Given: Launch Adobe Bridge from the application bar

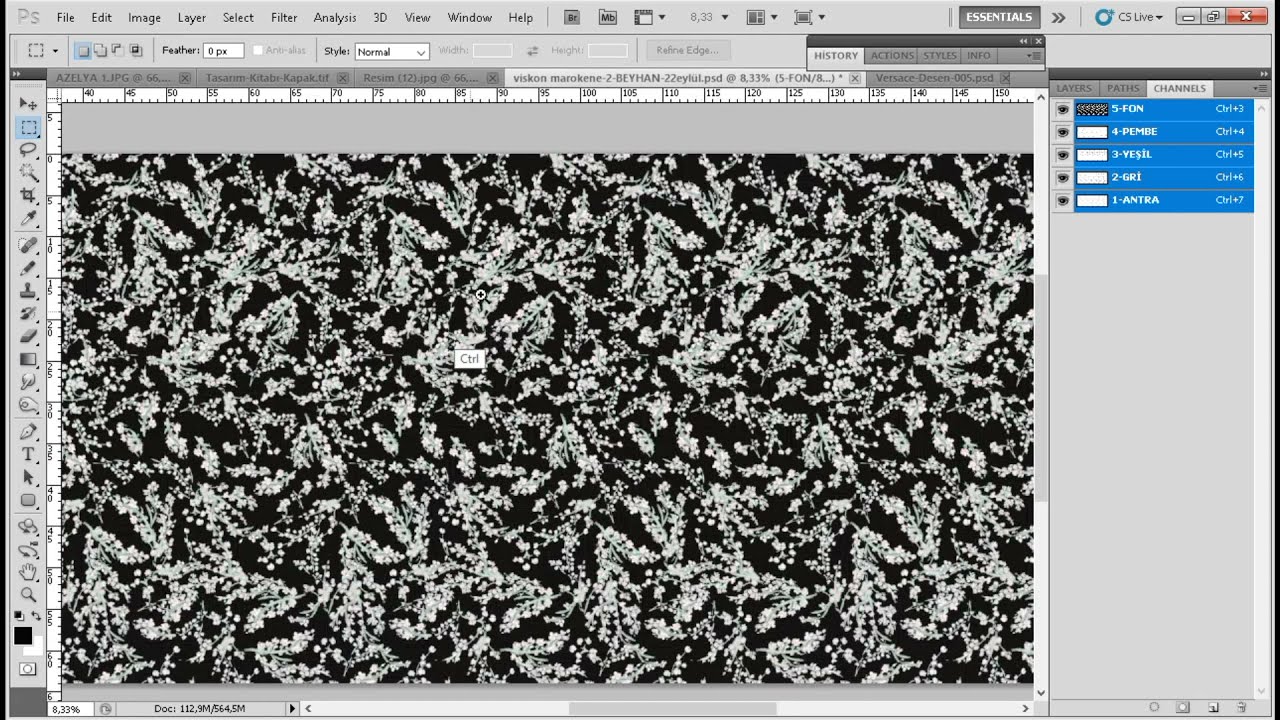Looking at the screenshot, I should coord(573,17).
